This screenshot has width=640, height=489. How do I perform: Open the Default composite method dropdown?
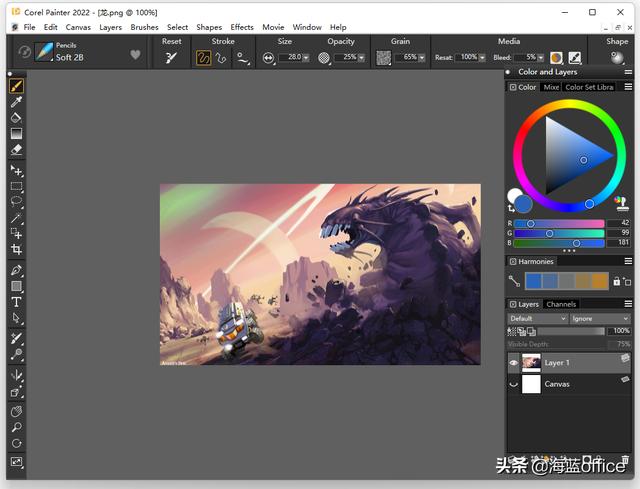pos(538,318)
